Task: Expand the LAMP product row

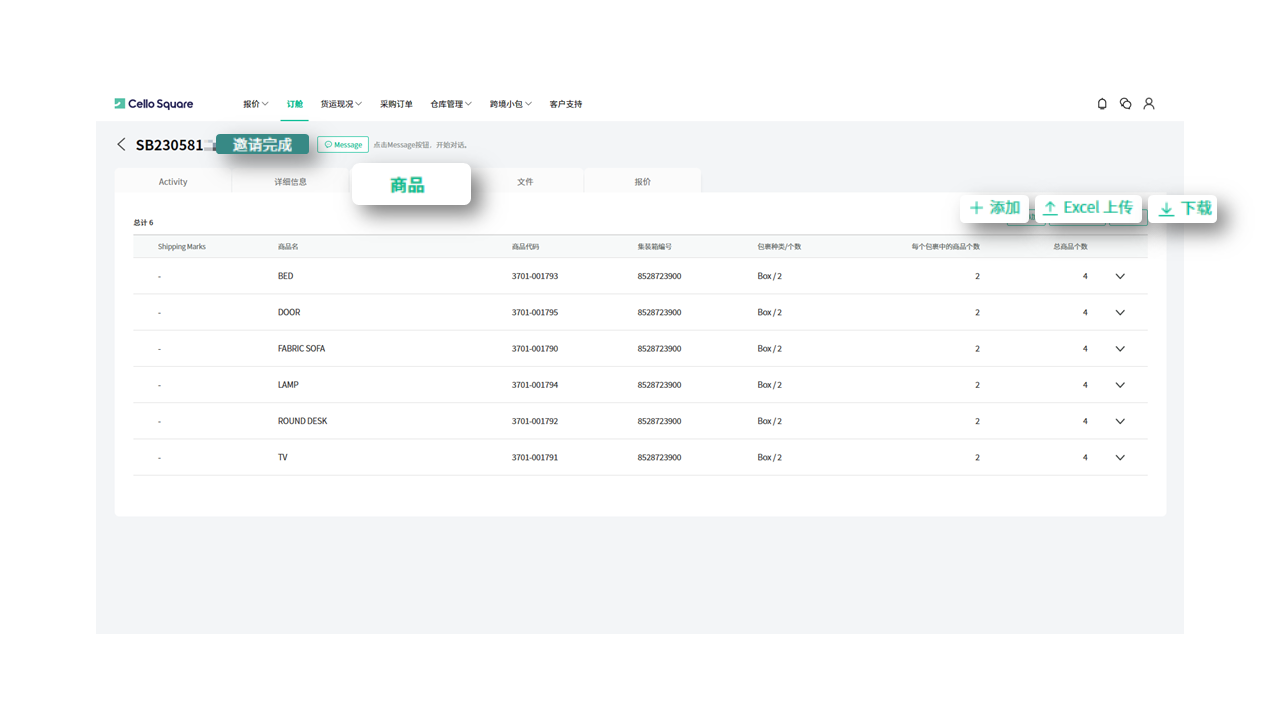Action: [1120, 385]
